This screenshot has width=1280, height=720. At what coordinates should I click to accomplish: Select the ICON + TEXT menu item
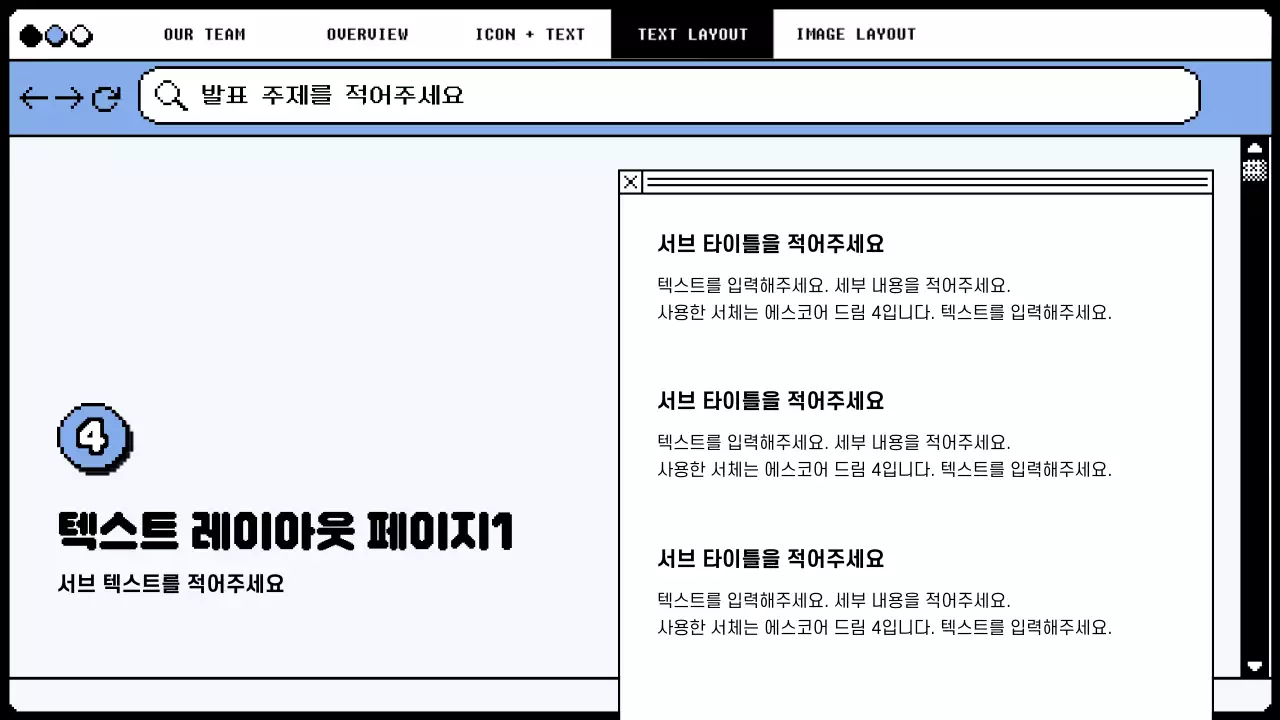click(530, 33)
